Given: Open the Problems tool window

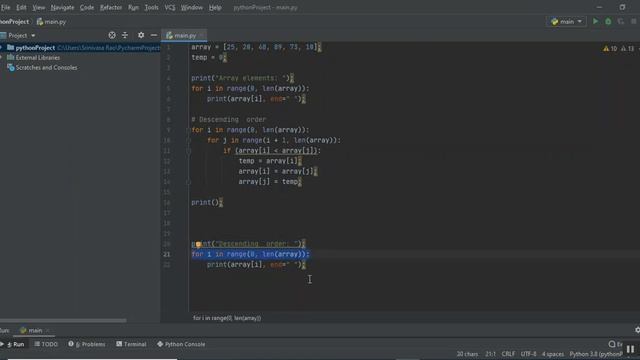Looking at the screenshot, I should [x=87, y=344].
